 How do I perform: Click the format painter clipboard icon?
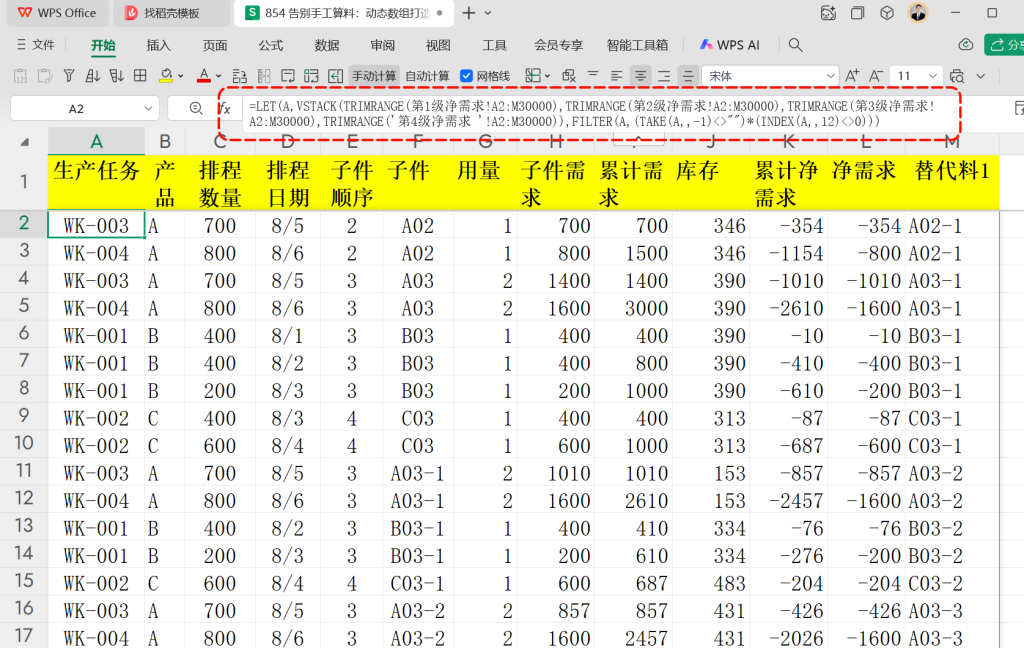44,76
